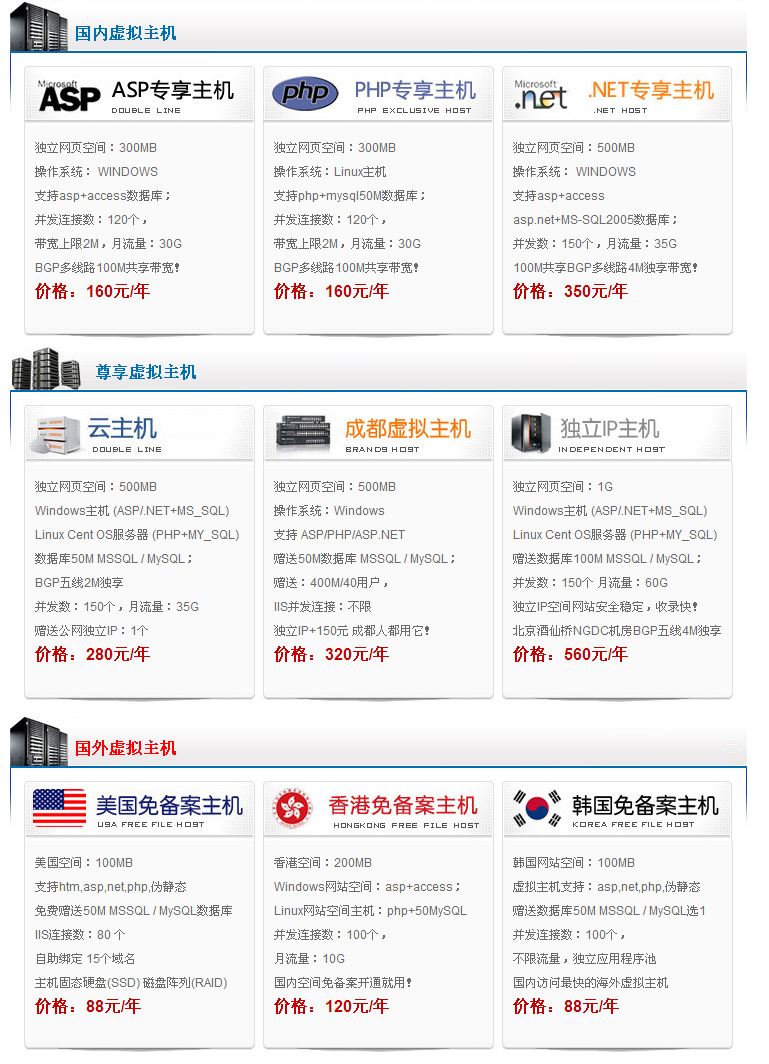The height and width of the screenshot is (1064, 769).
Task: Click the blue PHP oval logo
Action: (305, 94)
